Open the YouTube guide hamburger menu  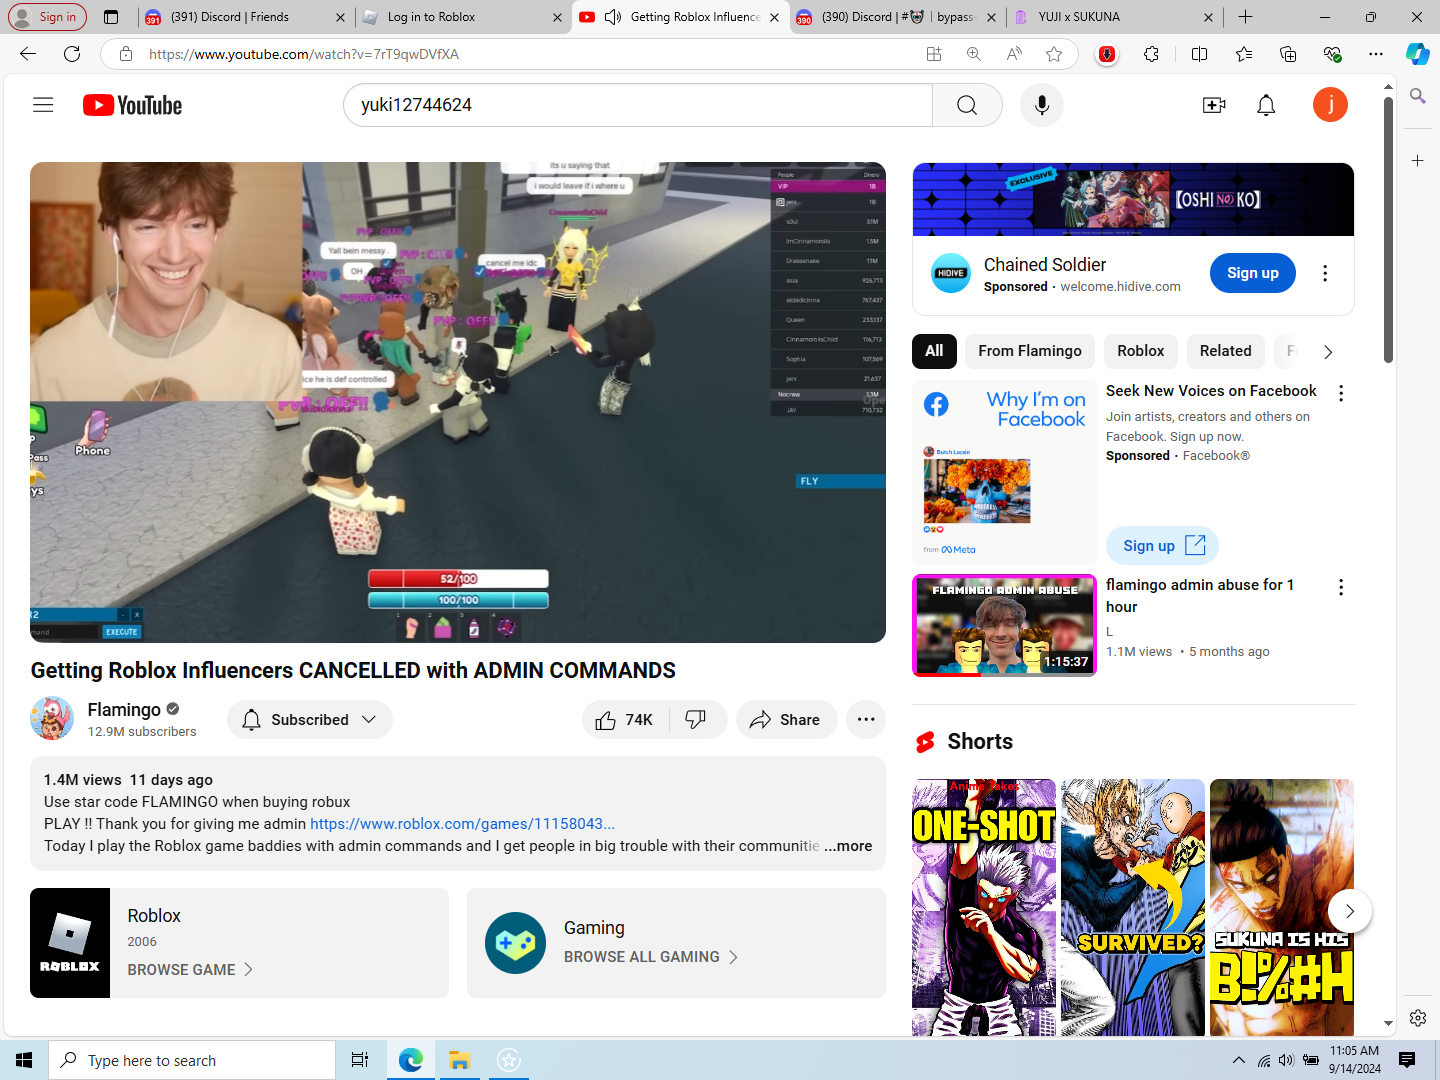[43, 105]
